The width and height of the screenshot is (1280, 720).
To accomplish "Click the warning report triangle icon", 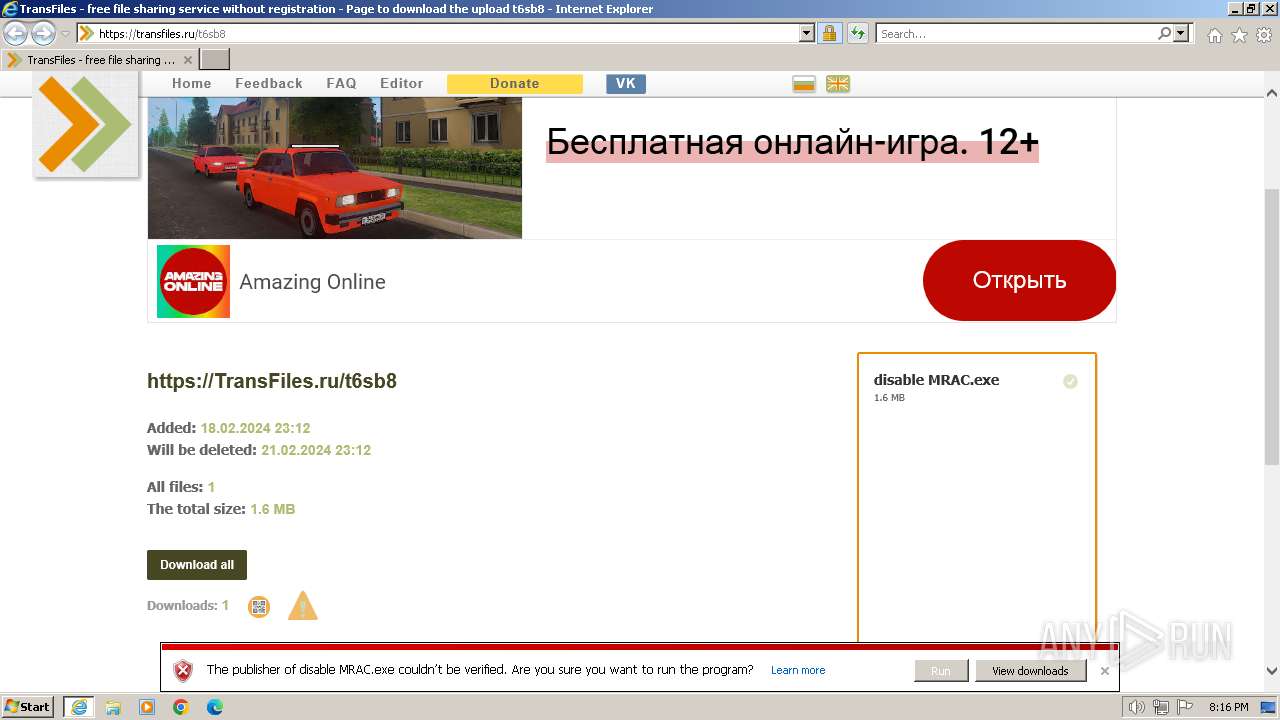I will pos(303,606).
